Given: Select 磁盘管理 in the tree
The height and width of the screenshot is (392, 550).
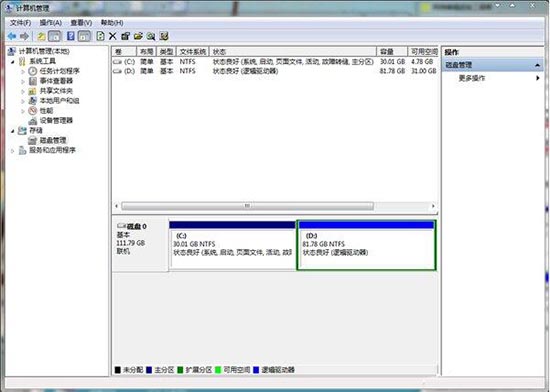Looking at the screenshot, I should click(53, 140).
